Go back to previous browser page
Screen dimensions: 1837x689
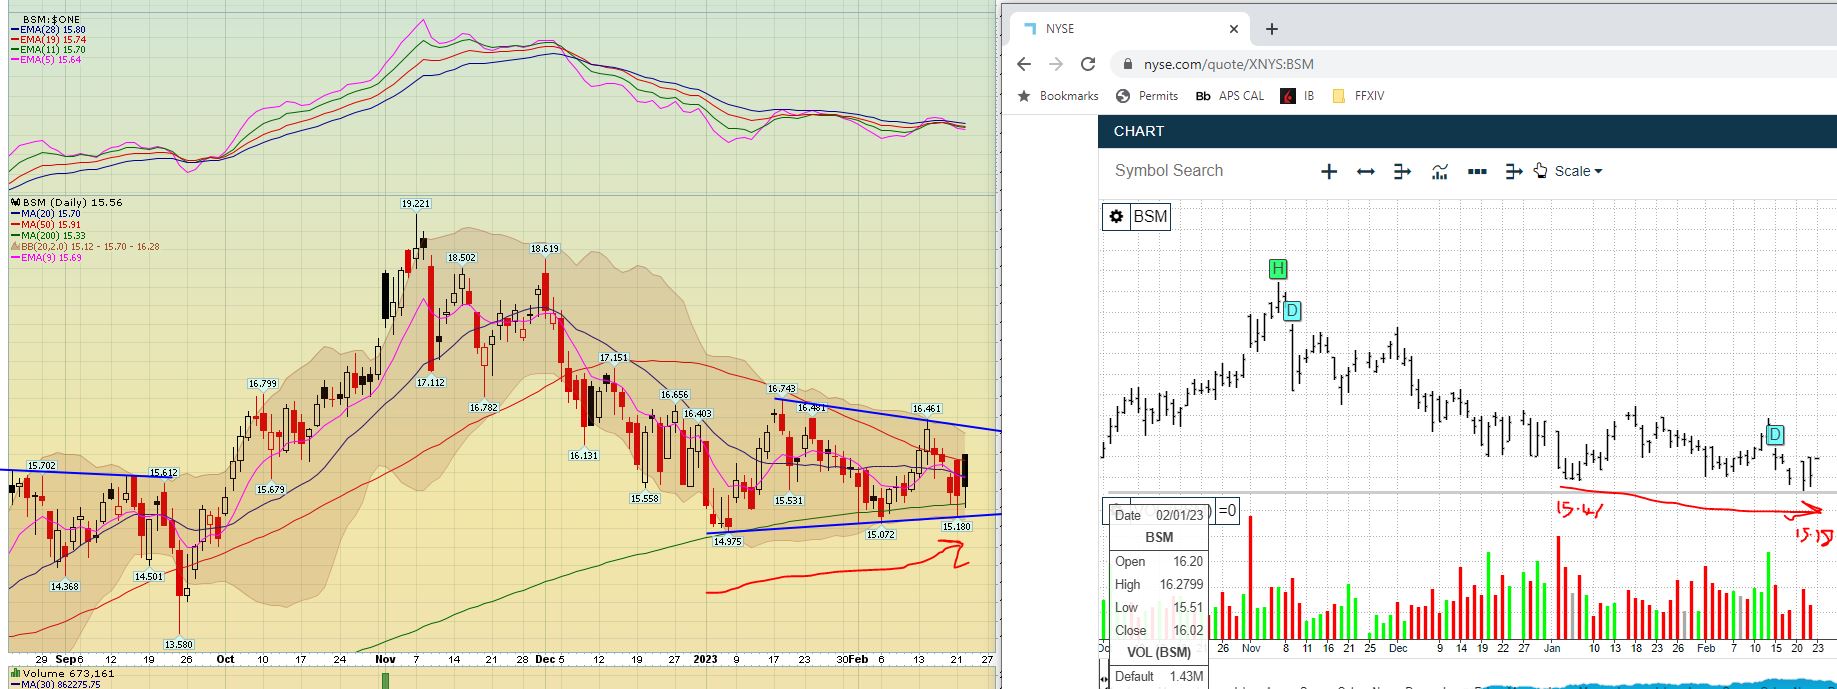(1023, 64)
